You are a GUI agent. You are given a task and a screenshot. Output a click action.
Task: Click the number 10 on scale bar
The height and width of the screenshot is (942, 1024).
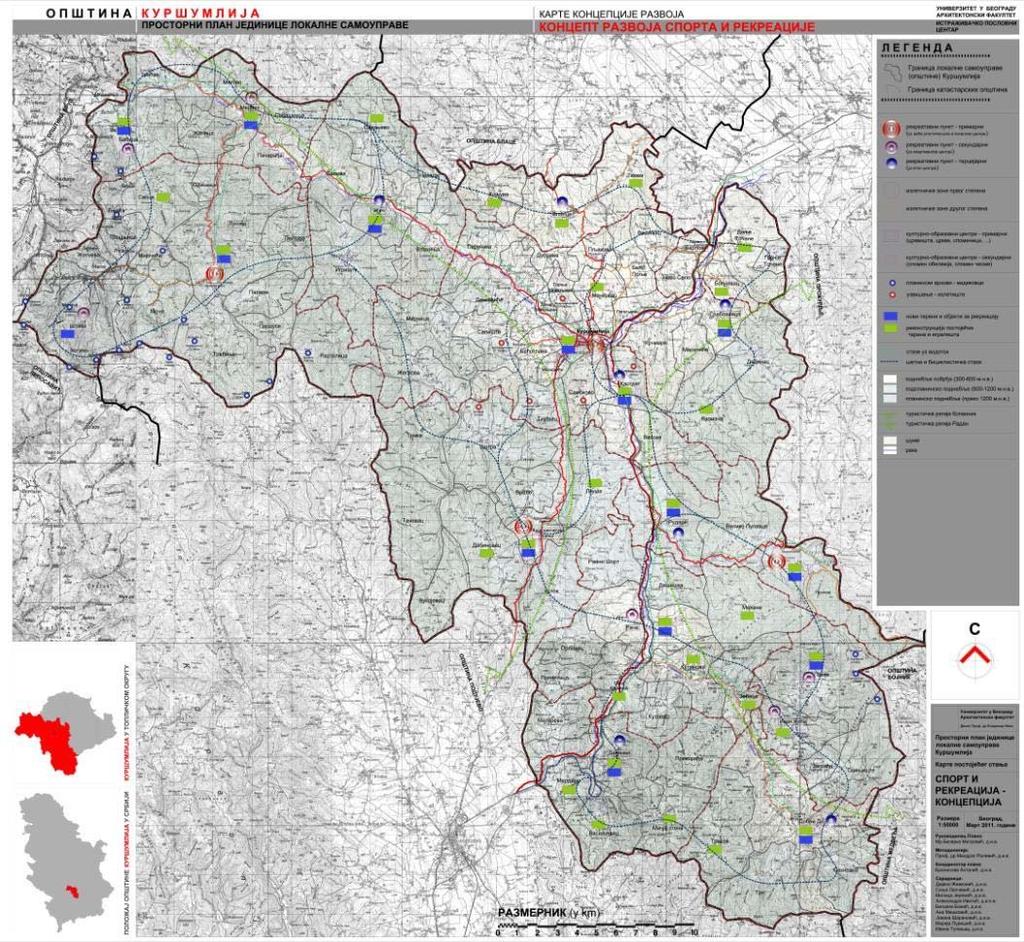click(x=694, y=933)
